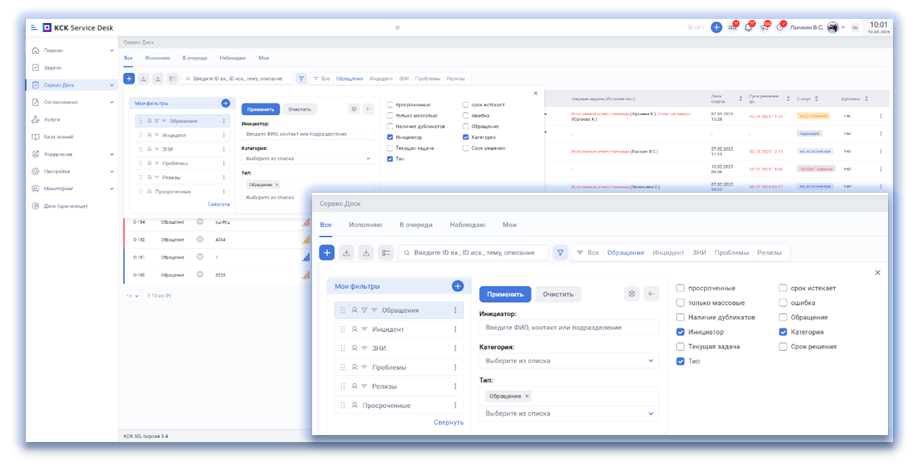Expand Сервис Деск chevron in the sidebar
The width and height of the screenshot is (918, 474).
112,85
